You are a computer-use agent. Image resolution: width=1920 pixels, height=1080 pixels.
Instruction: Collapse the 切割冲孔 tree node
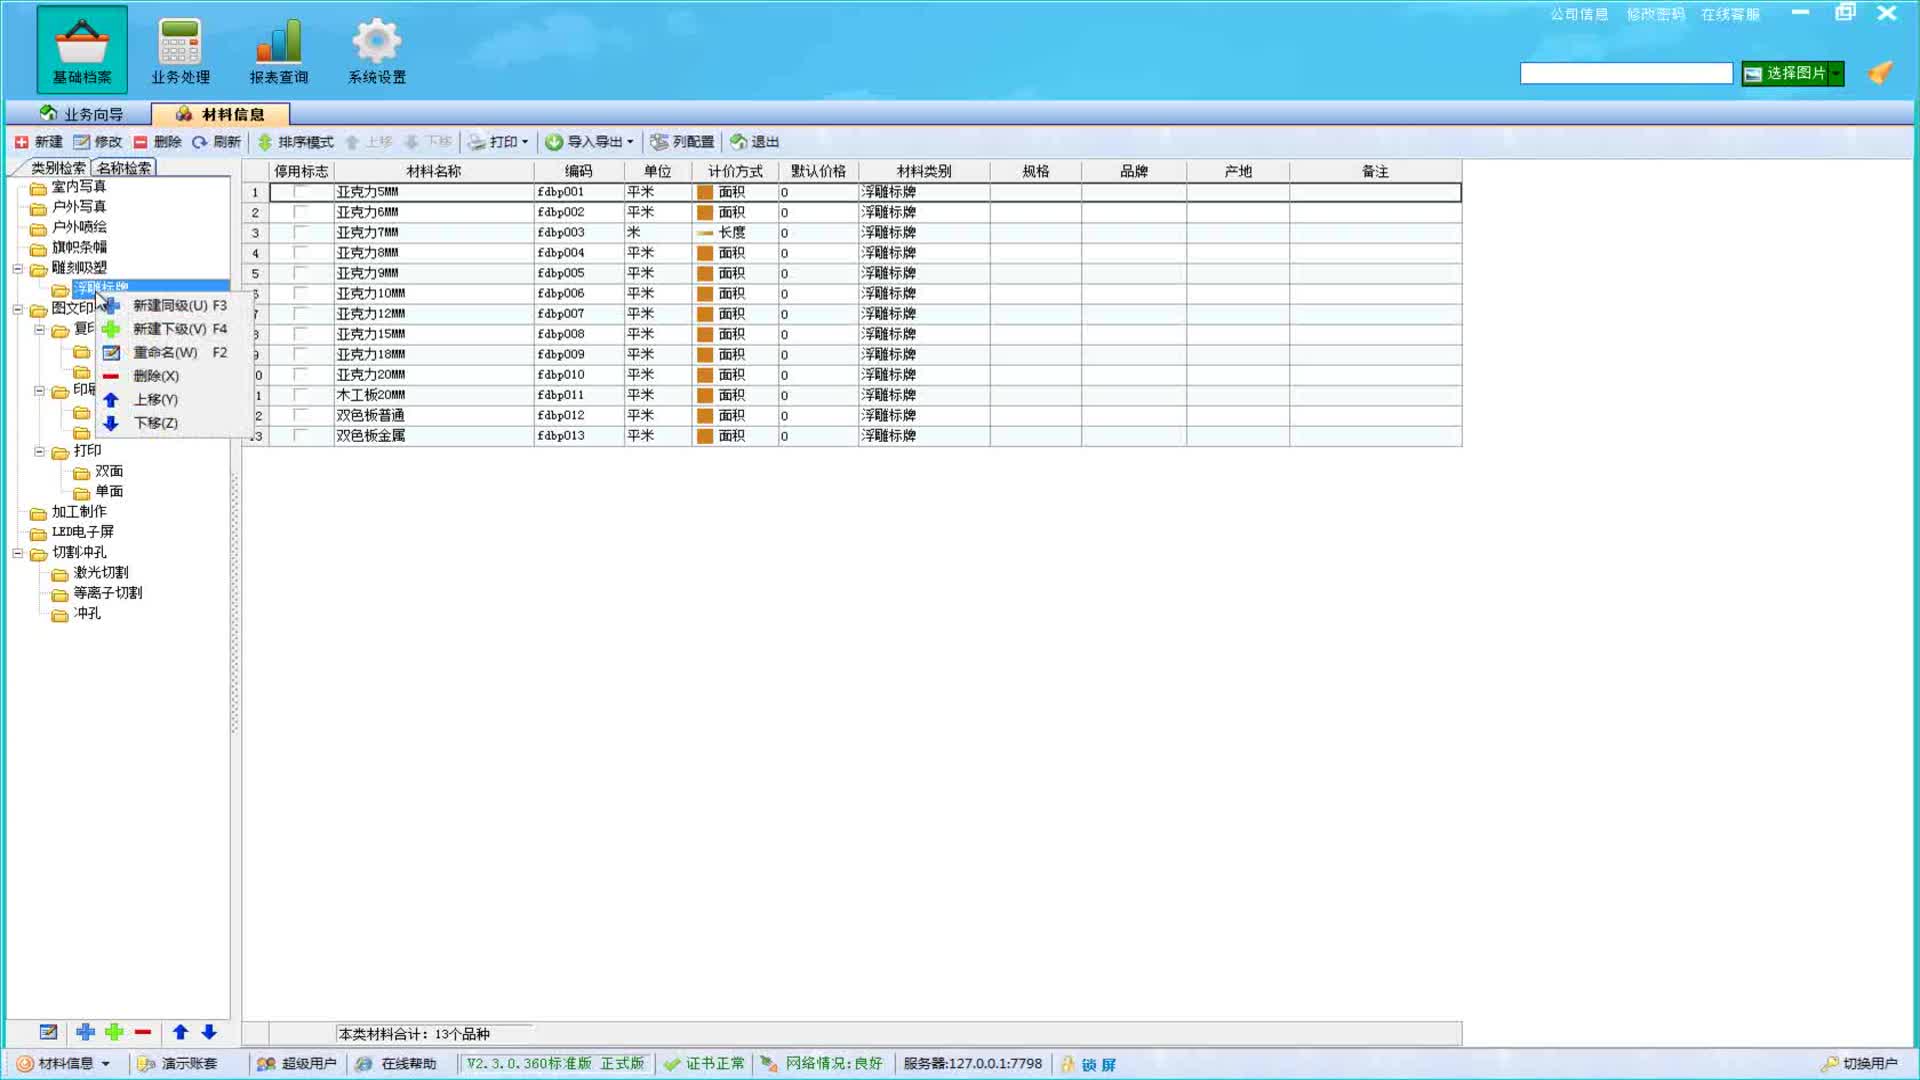pos(18,552)
